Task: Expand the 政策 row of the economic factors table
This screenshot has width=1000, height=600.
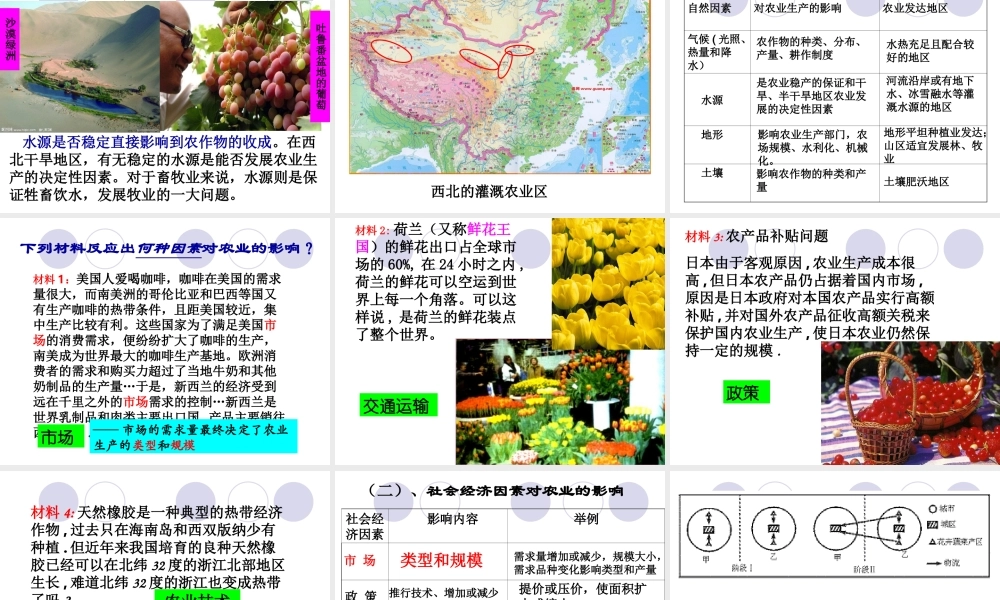Action: [x=357, y=592]
